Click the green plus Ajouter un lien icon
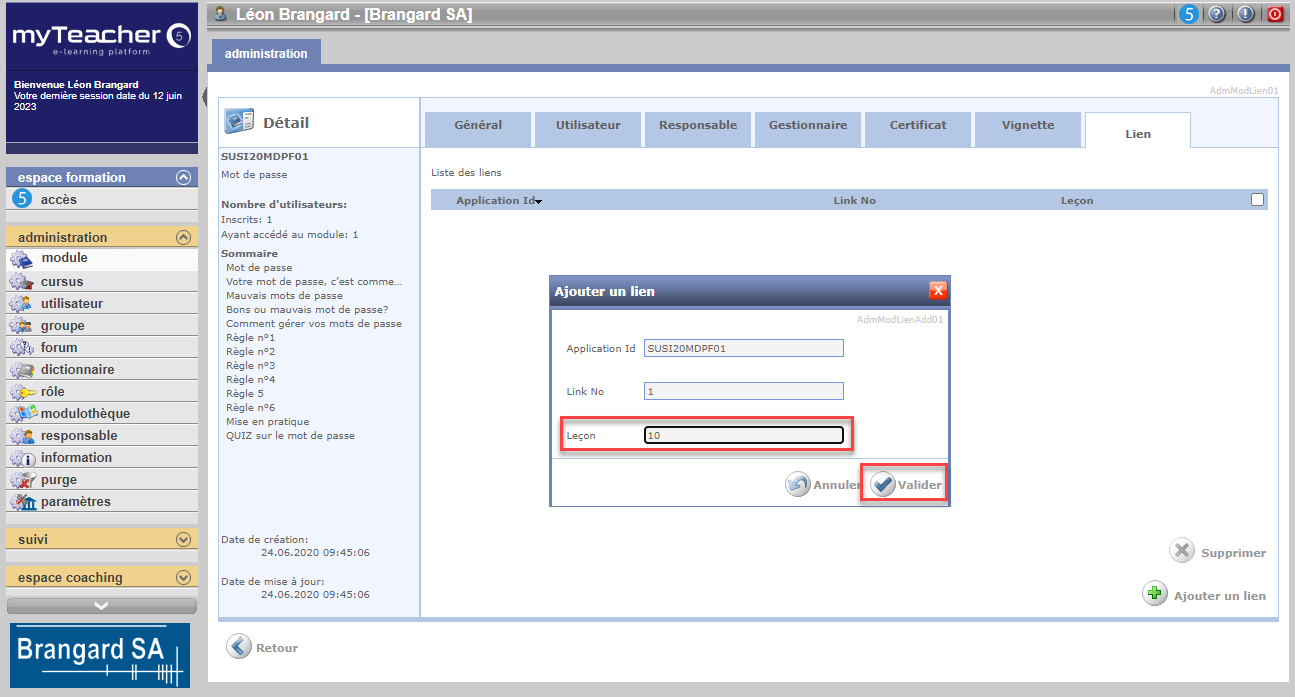The image size is (1295, 697). pos(1155,594)
